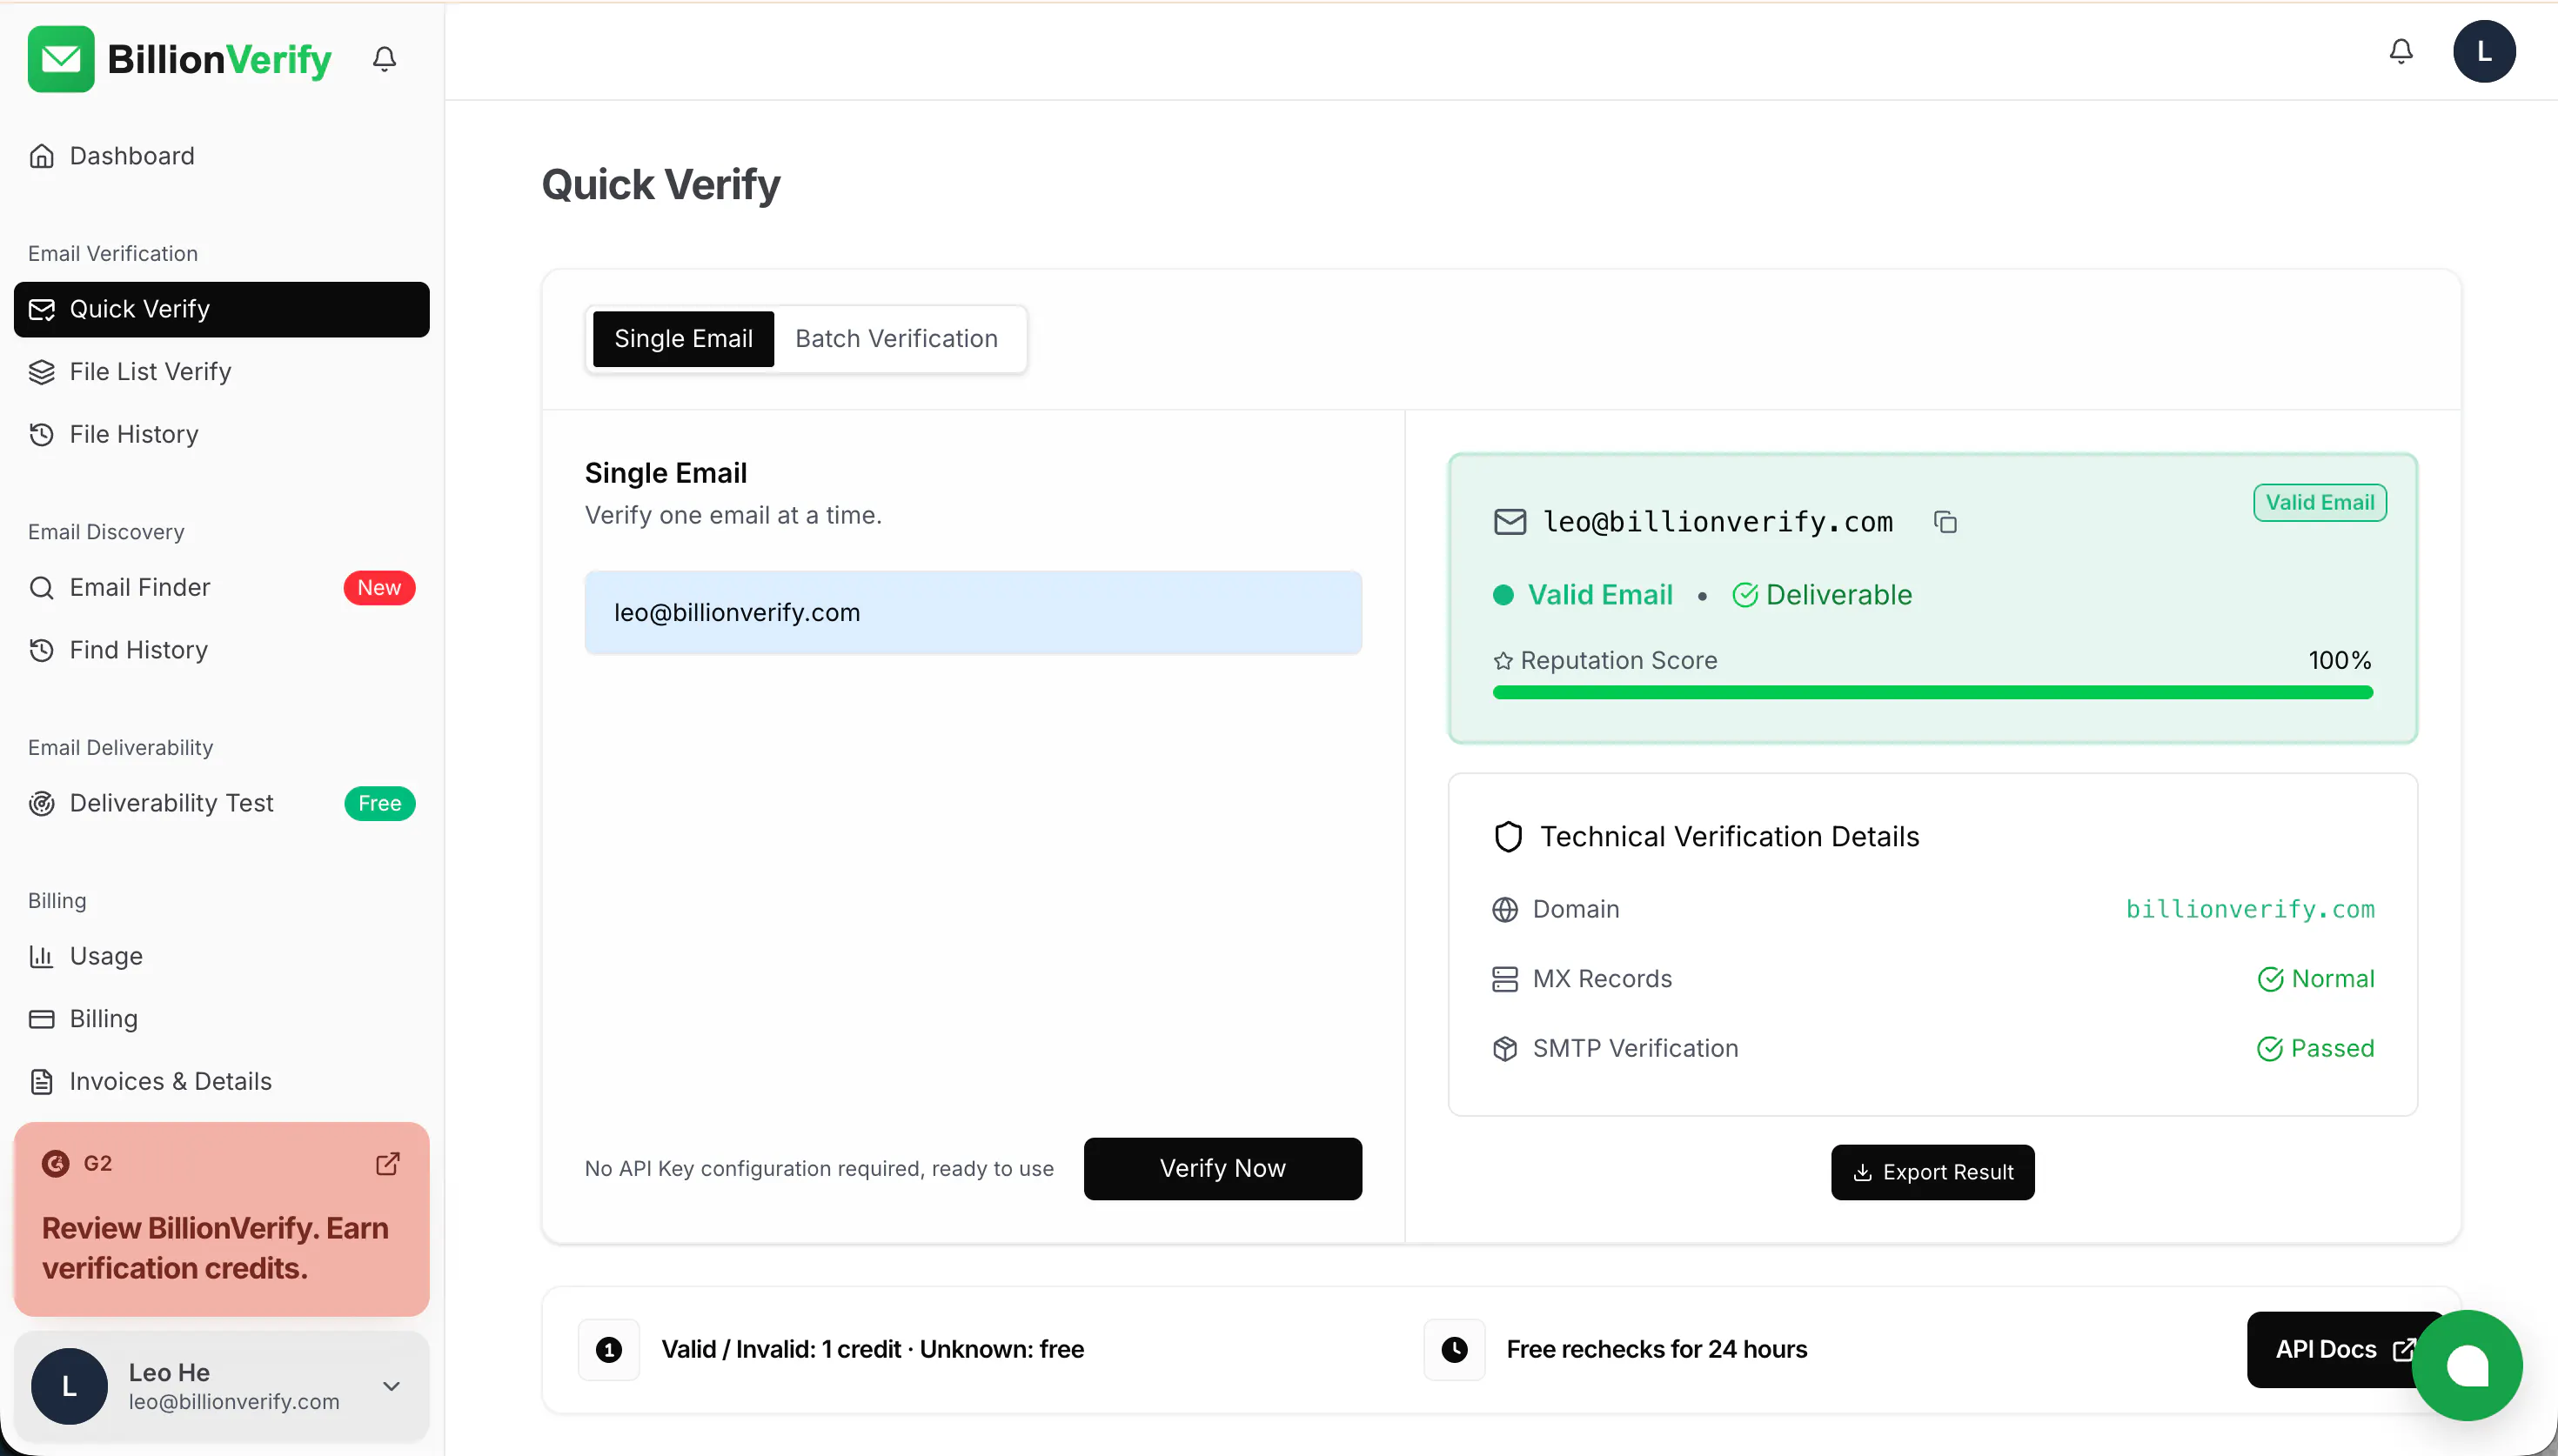
Task: Select Quick Verify in sidebar
Action: tap(222, 310)
